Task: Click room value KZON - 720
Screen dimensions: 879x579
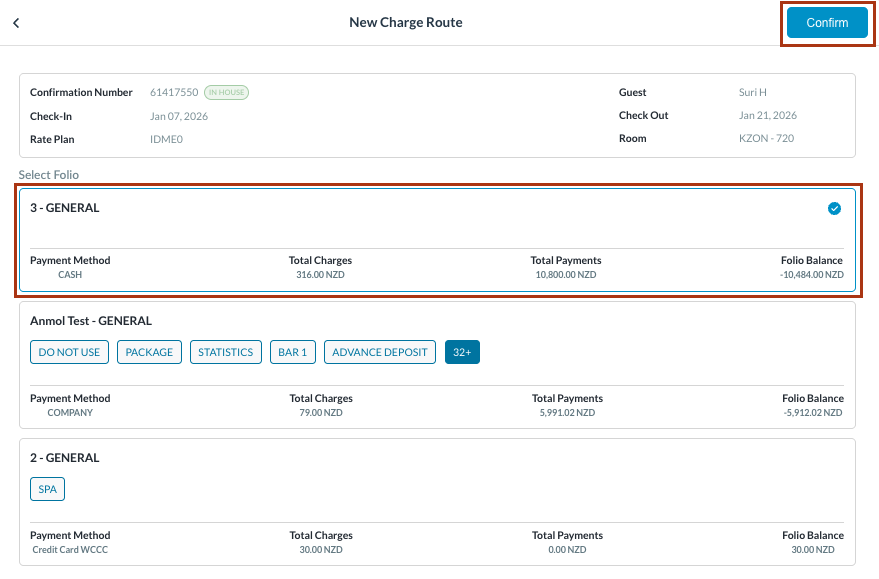Action: point(766,139)
